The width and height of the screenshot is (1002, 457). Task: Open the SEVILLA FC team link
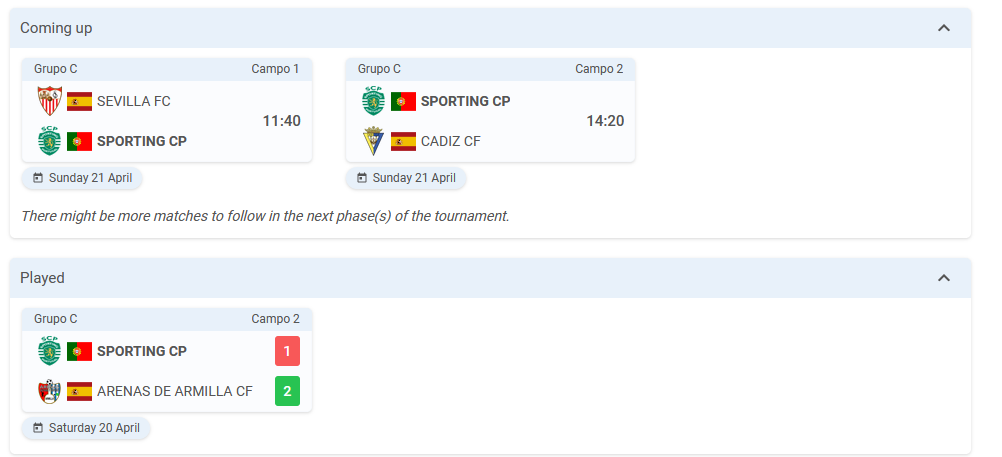click(x=134, y=102)
